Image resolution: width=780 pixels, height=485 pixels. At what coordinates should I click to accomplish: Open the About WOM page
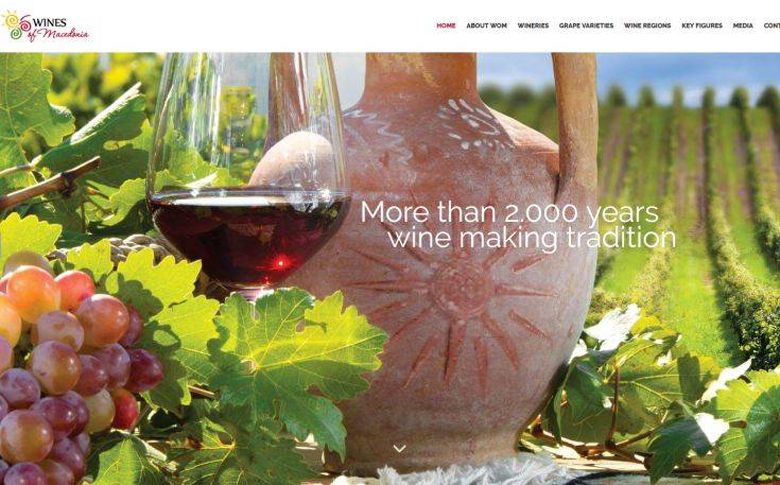tap(487, 25)
